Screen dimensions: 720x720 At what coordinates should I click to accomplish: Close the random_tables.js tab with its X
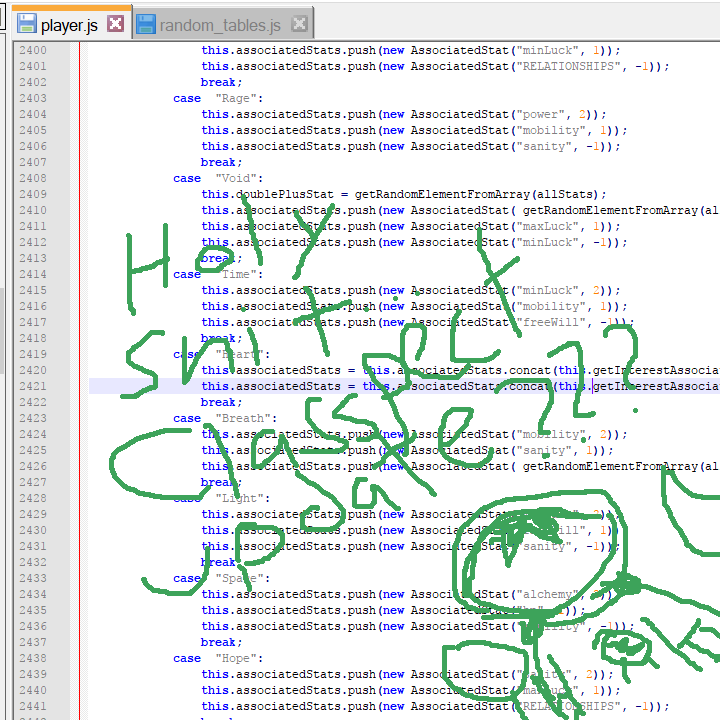pyautogui.click(x=300, y=24)
